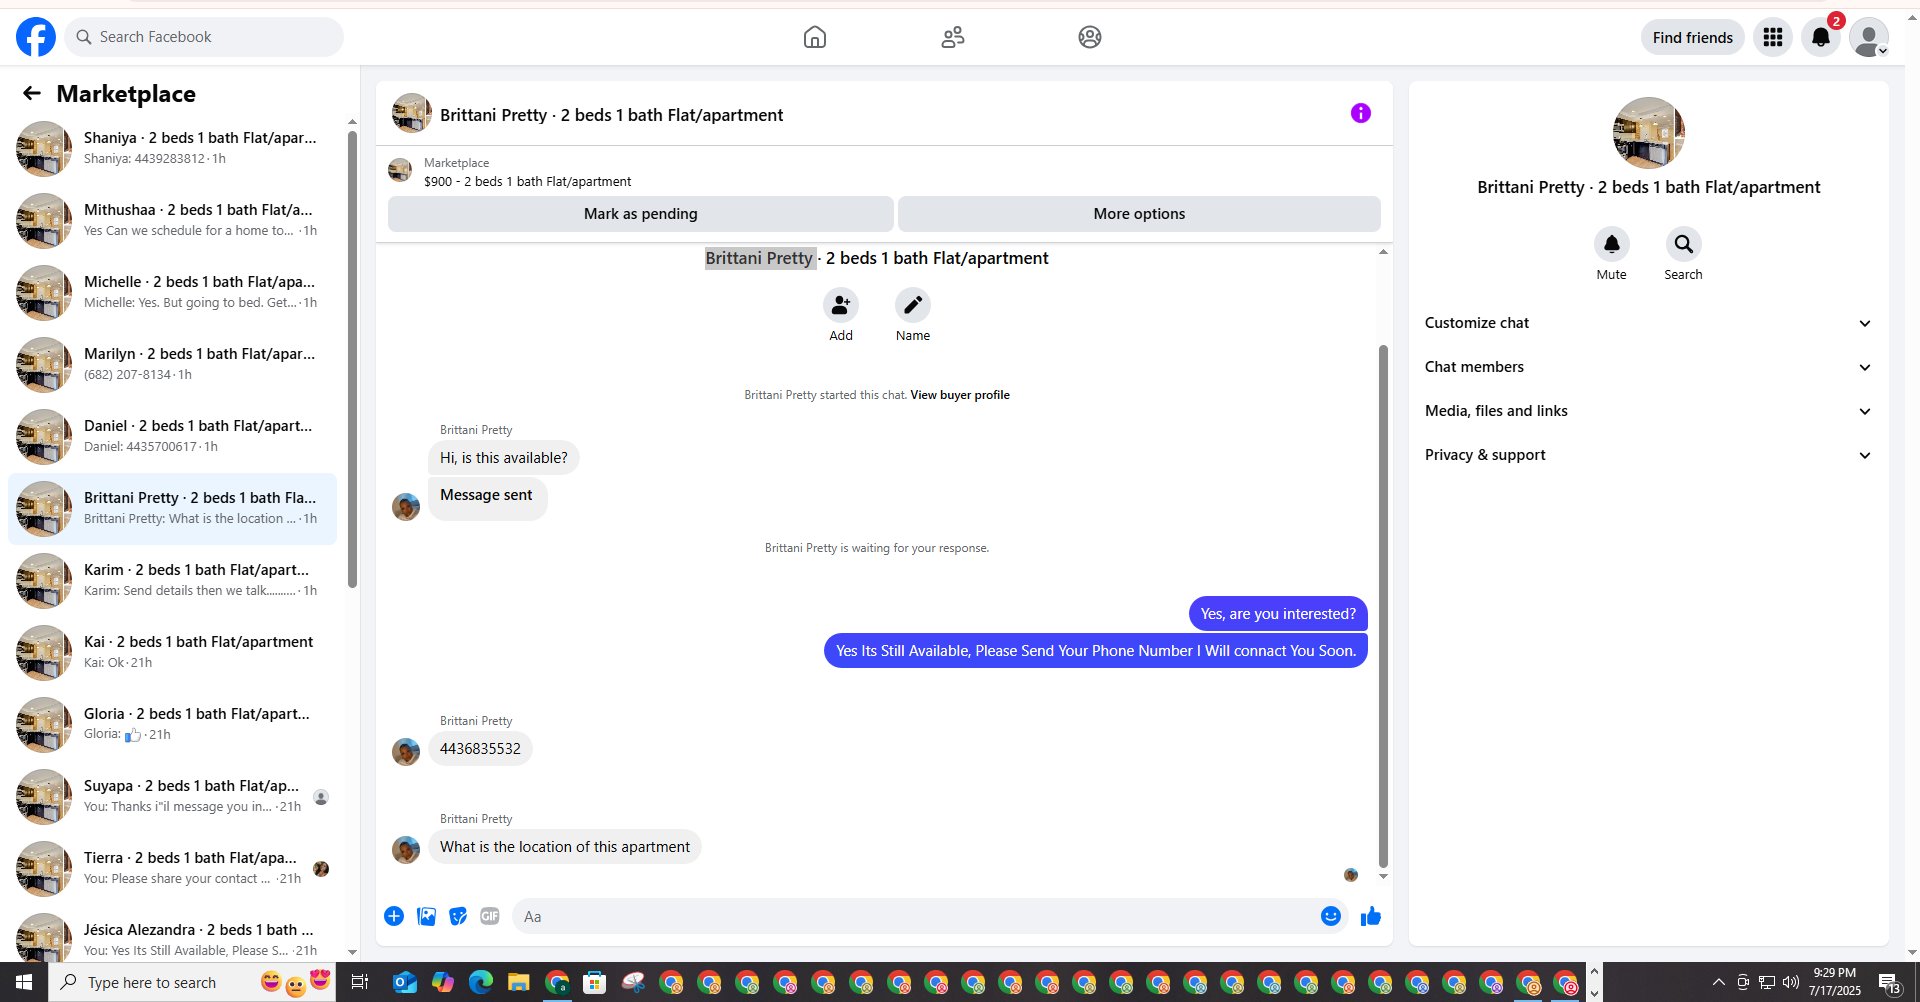
Task: Open more actions plus icon
Action: (394, 916)
